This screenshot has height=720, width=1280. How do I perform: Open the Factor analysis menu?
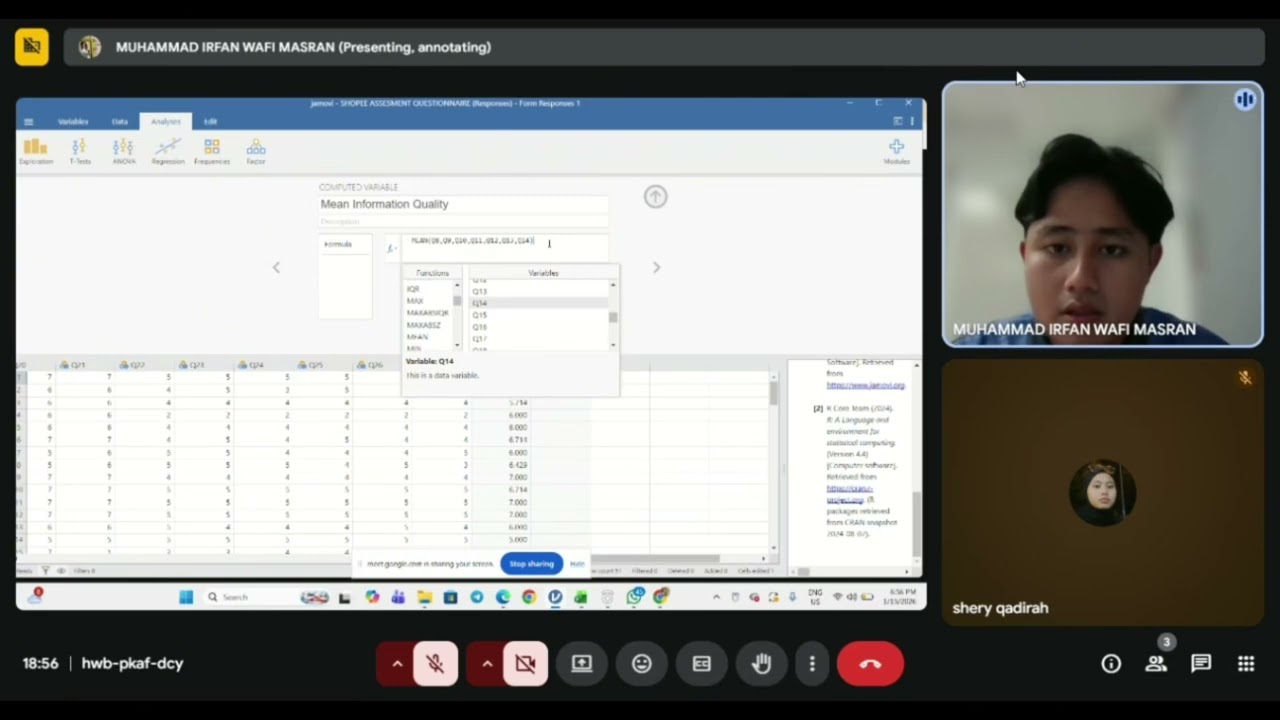click(x=256, y=151)
